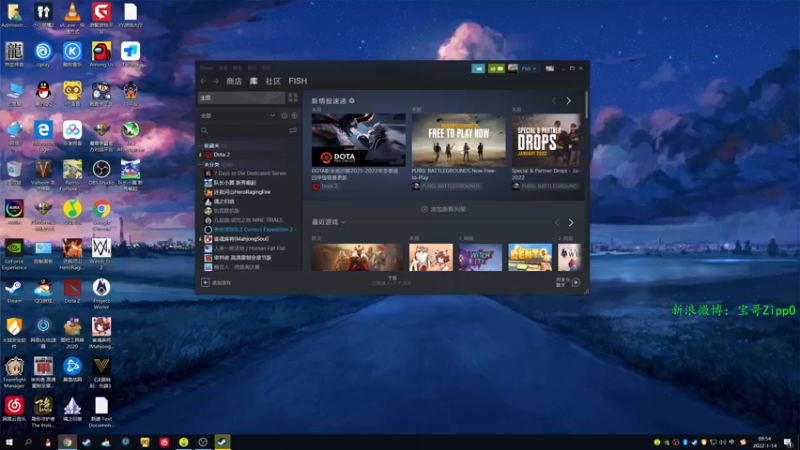This screenshot has width=800, height=450.
Task: Open the advanced filter sliders icon
Action: point(293,131)
